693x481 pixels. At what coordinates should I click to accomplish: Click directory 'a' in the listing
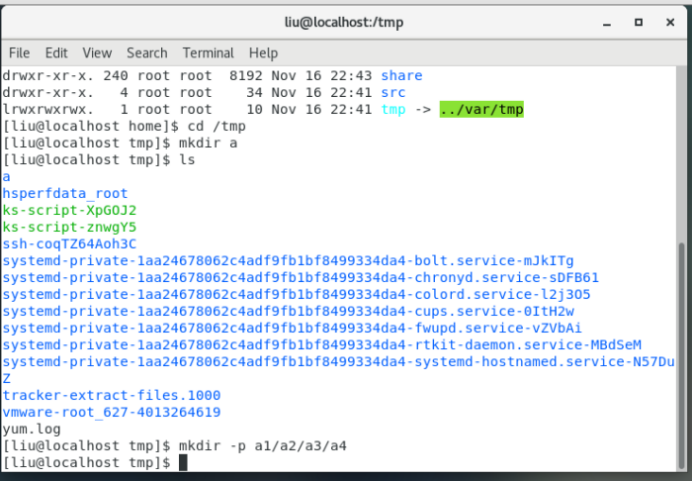tap(6, 177)
